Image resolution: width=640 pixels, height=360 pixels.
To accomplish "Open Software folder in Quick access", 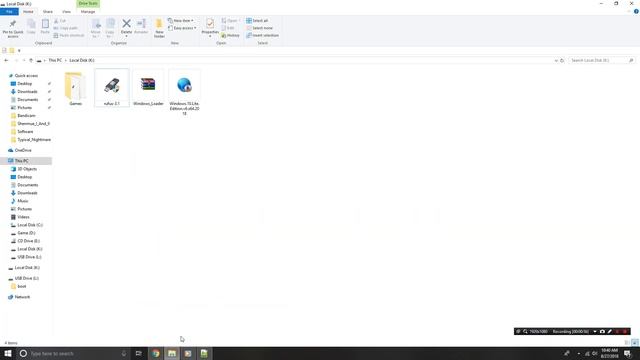I will click(25, 132).
